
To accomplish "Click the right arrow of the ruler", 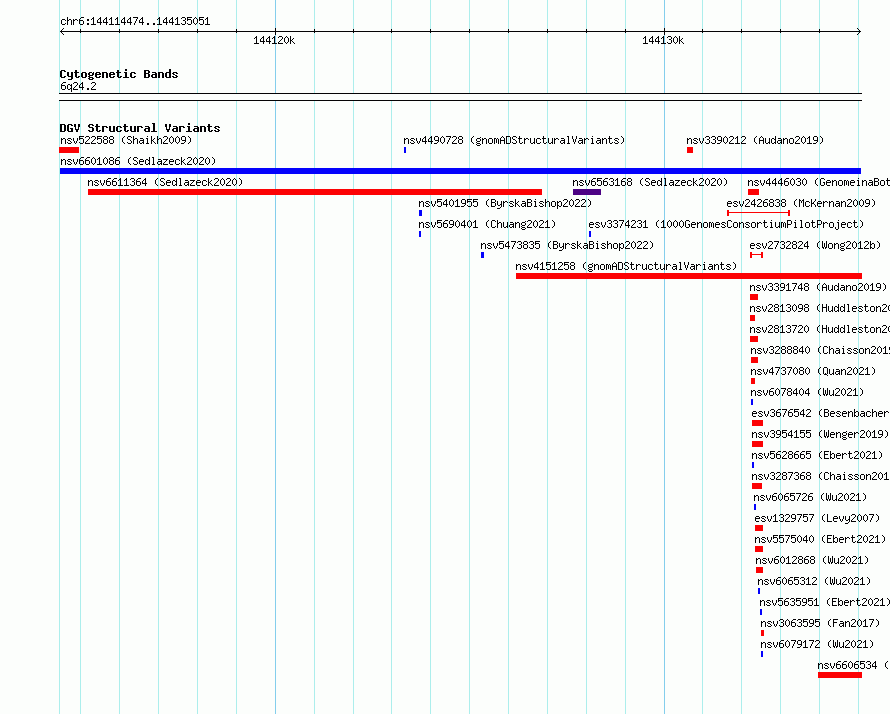I will (x=859, y=32).
